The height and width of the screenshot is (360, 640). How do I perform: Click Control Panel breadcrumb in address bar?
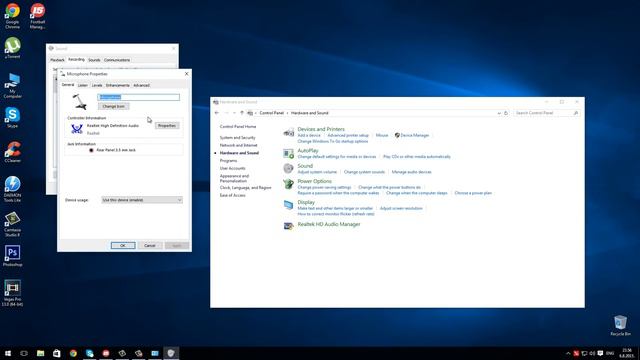(x=271, y=113)
